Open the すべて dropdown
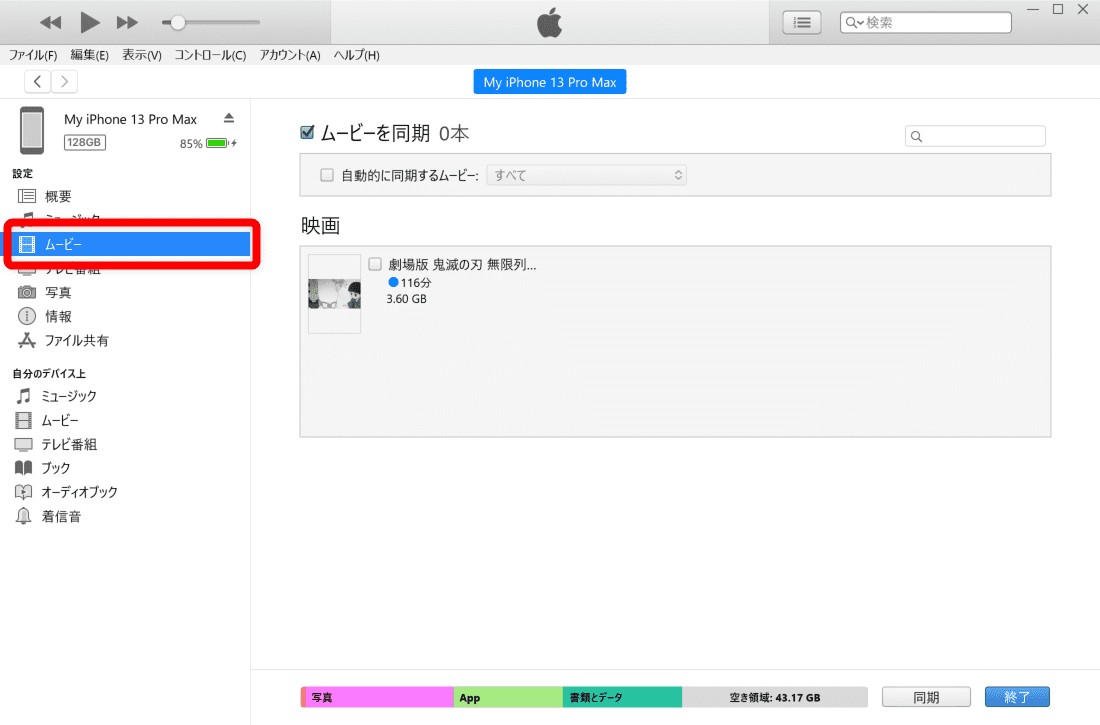Screen dimensions: 1100x725 pyautogui.click(x=586, y=175)
